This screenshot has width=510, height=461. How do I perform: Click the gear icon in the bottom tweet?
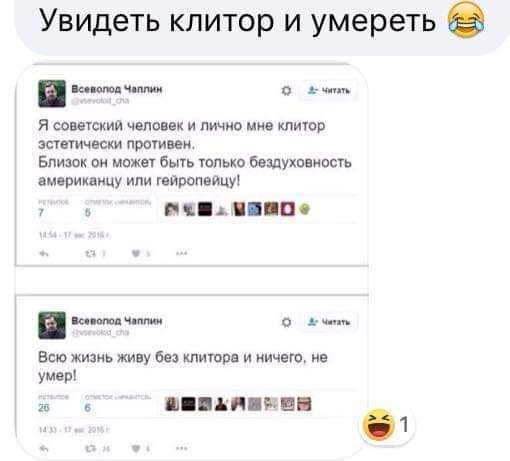coord(286,322)
